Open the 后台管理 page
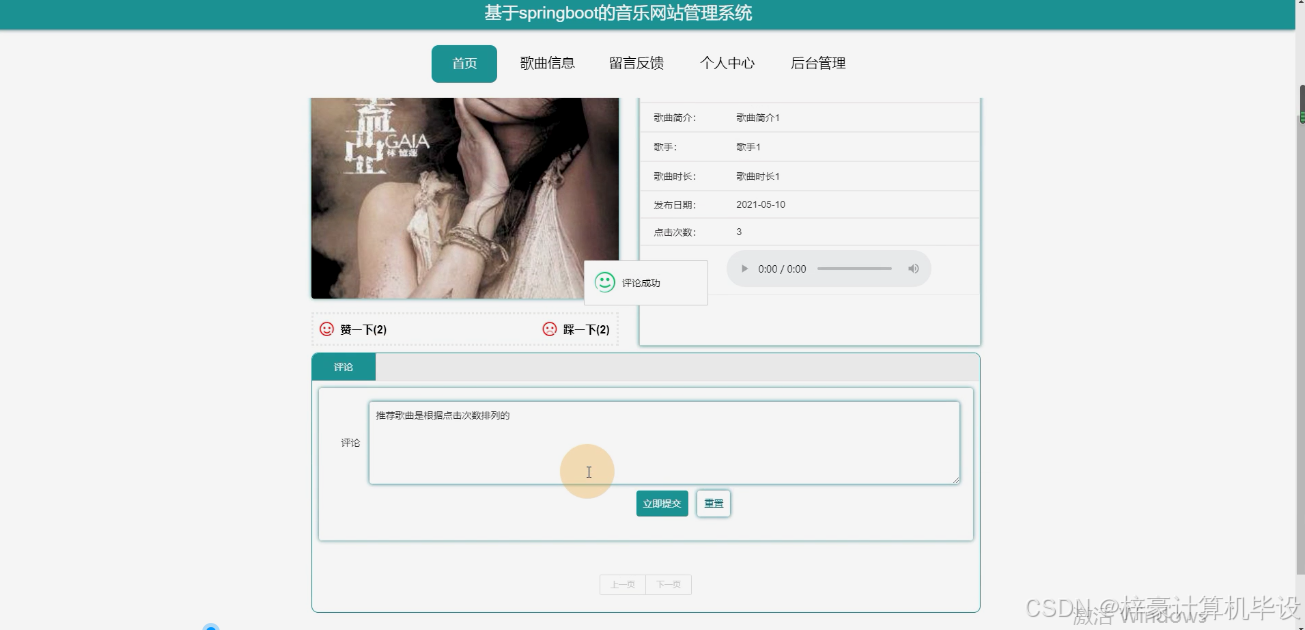Viewport: 1305px width, 630px height. pyautogui.click(x=817, y=62)
